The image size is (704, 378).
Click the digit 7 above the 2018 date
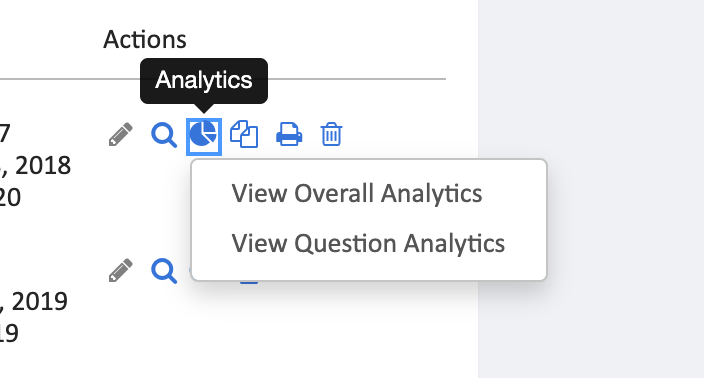tap(5, 133)
